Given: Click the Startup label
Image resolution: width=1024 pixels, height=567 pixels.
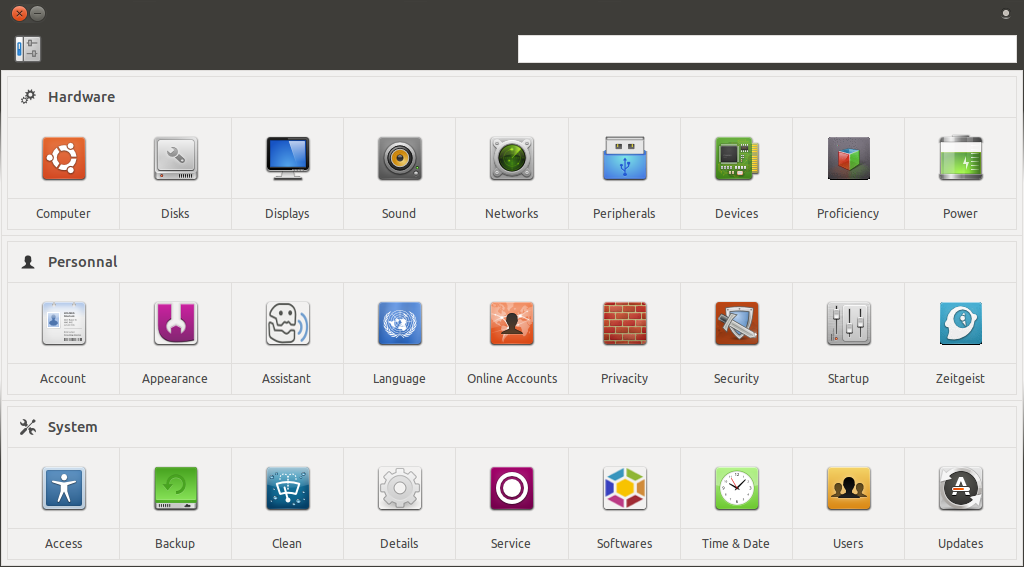Looking at the screenshot, I should [848, 379].
